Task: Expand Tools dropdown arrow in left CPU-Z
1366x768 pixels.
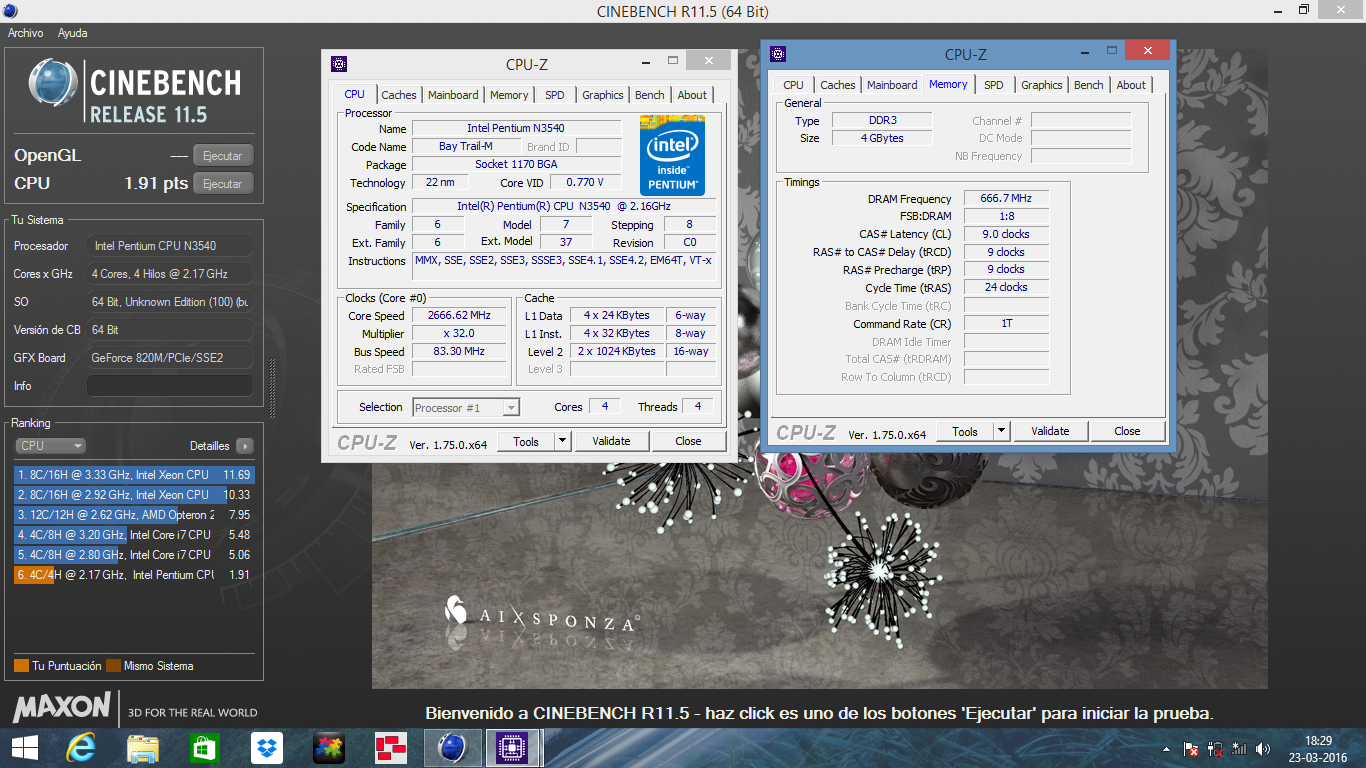Action: pos(562,441)
